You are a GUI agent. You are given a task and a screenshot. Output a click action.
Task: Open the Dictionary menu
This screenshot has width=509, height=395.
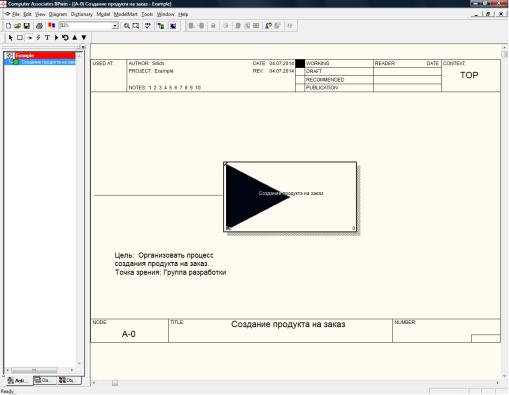click(x=81, y=14)
